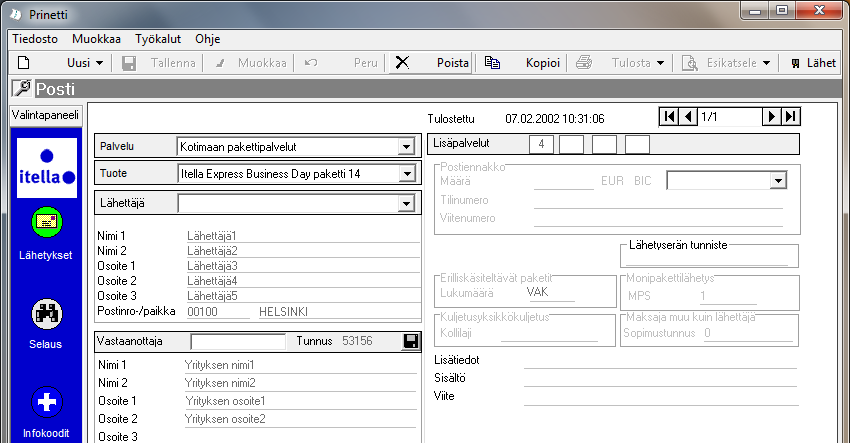
Task: Expand the Palvelu dropdown
Action: point(406,146)
